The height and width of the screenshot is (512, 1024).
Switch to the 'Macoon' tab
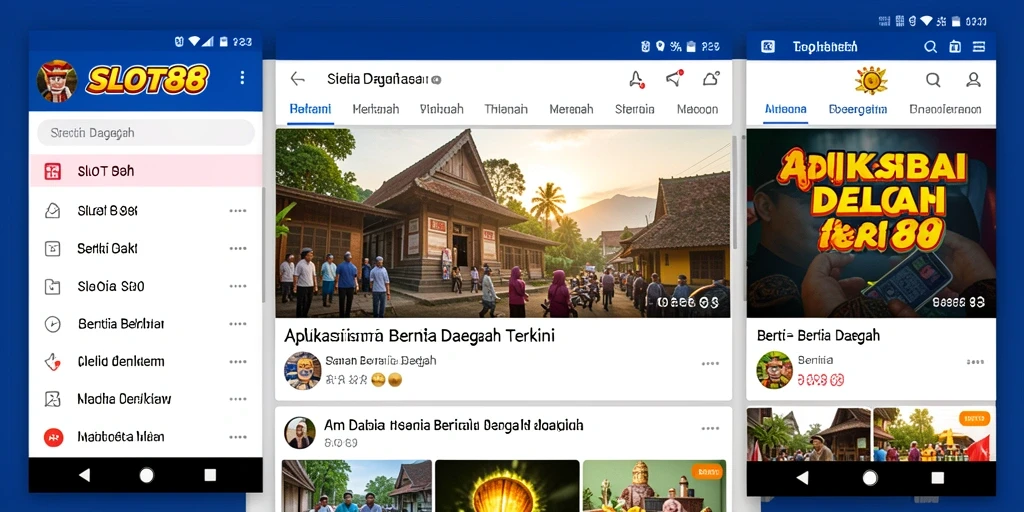pyautogui.click(x=697, y=109)
